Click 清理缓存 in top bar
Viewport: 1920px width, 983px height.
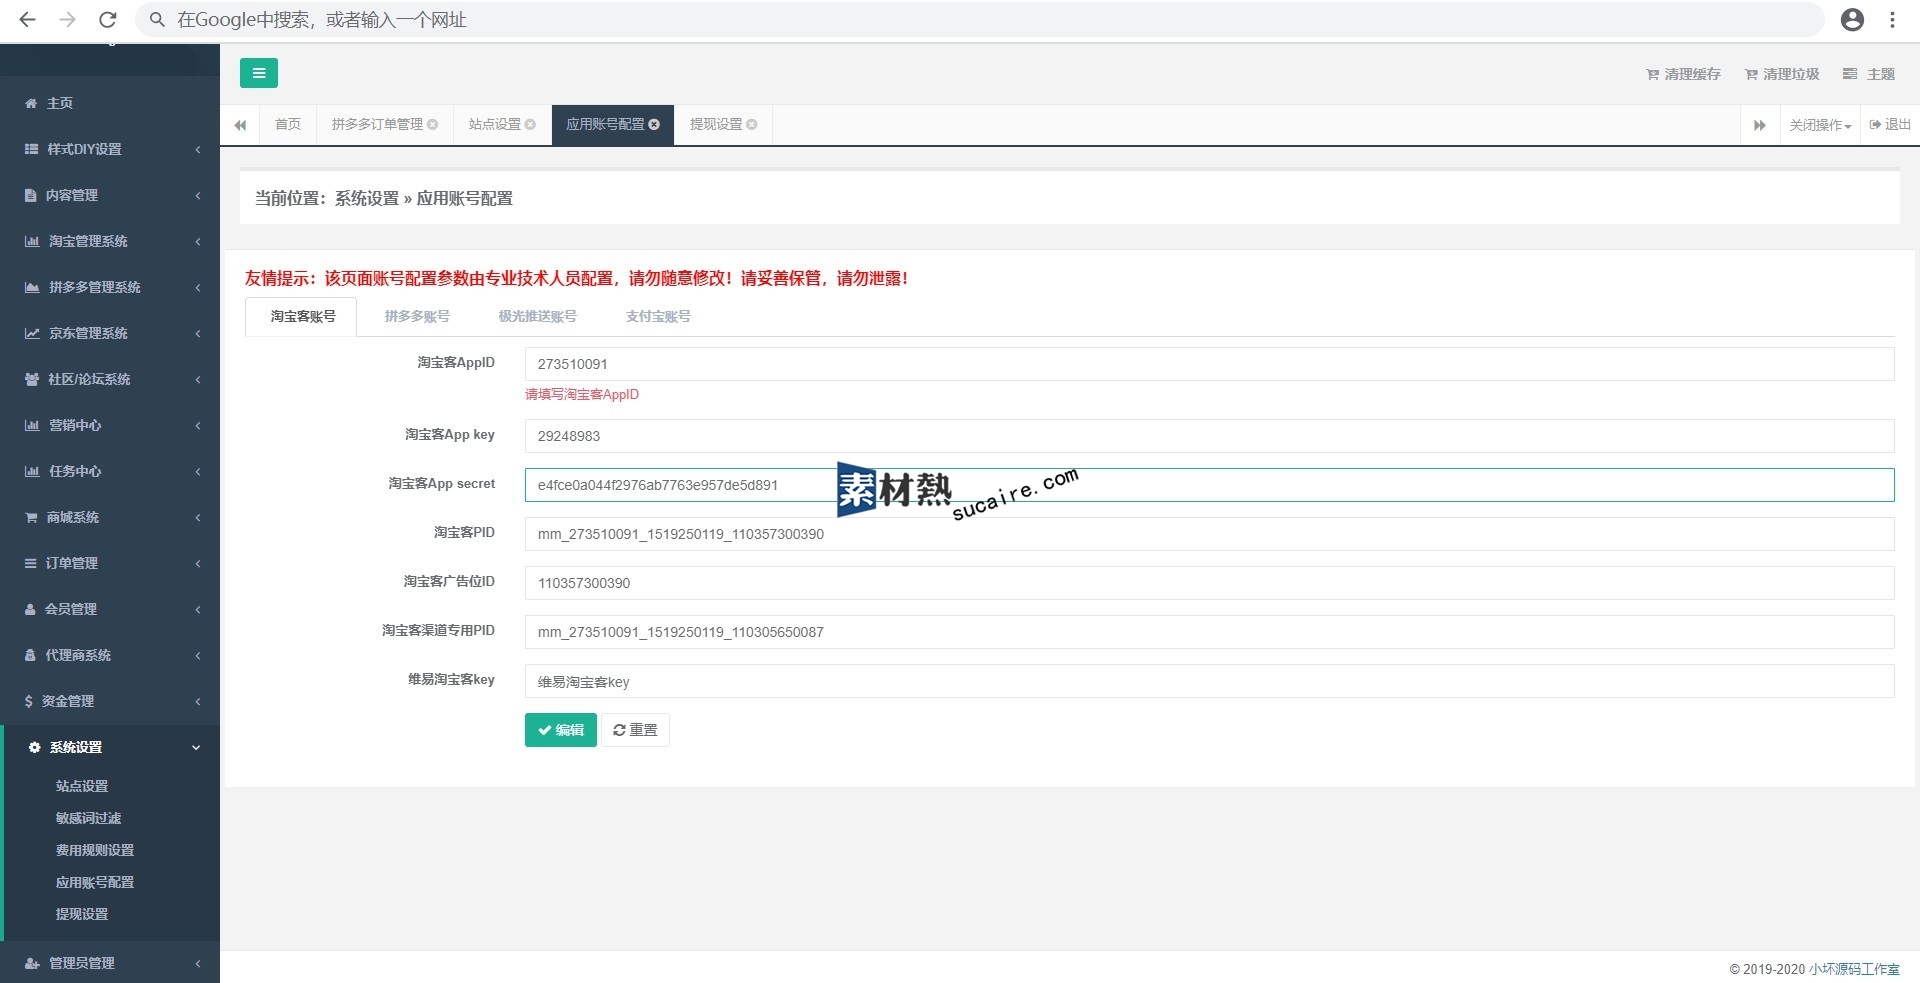(1683, 74)
